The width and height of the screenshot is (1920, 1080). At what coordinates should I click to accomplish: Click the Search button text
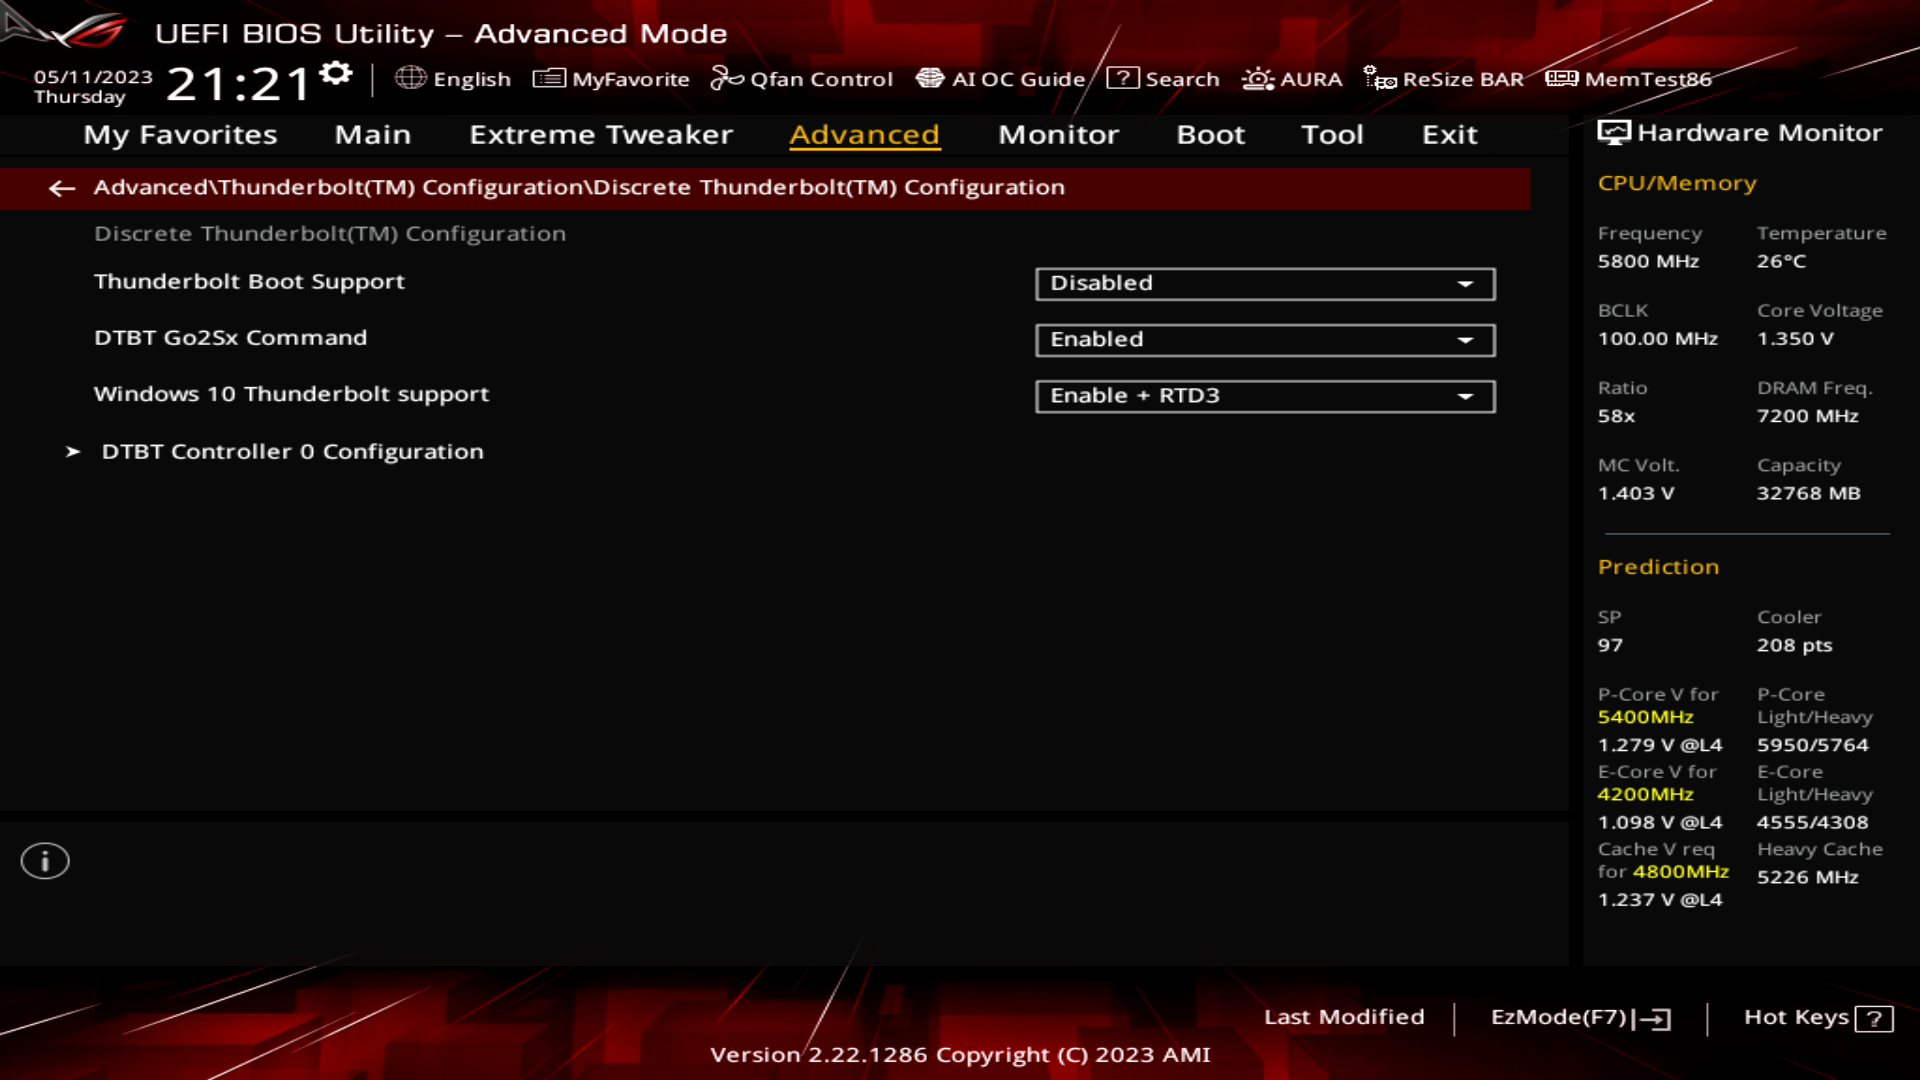(x=1182, y=79)
